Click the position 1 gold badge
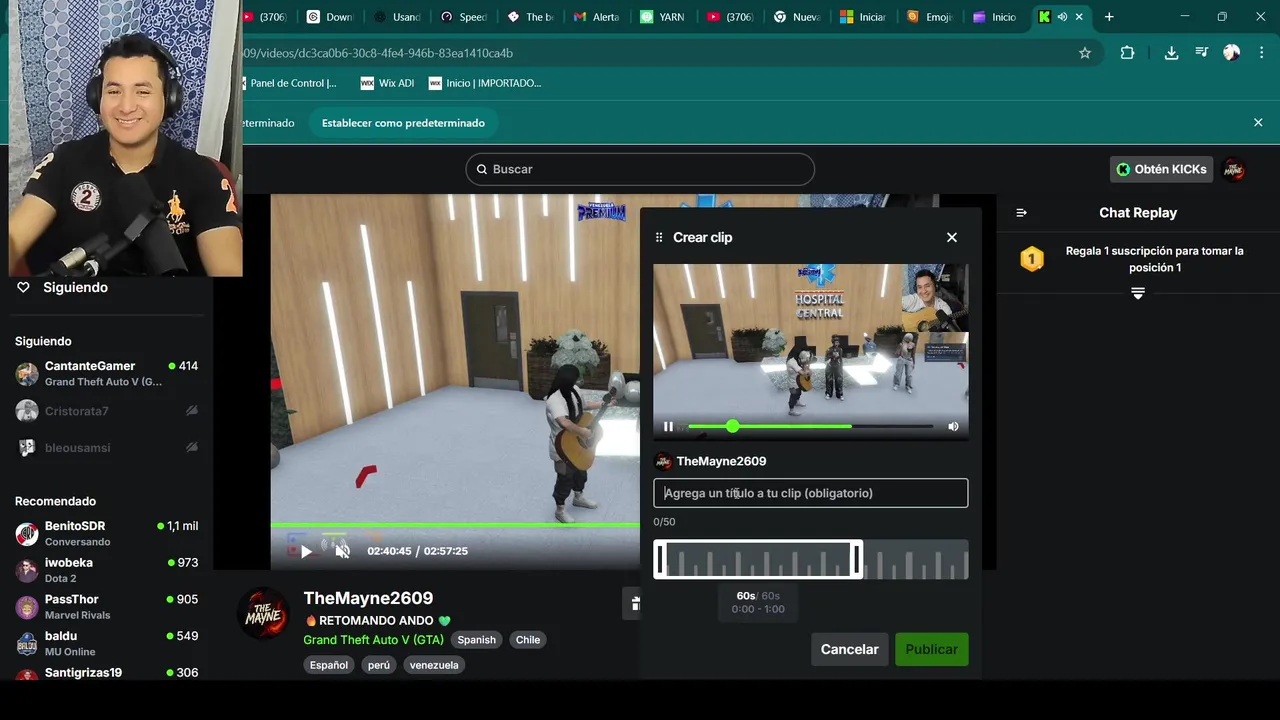 click(x=1032, y=259)
